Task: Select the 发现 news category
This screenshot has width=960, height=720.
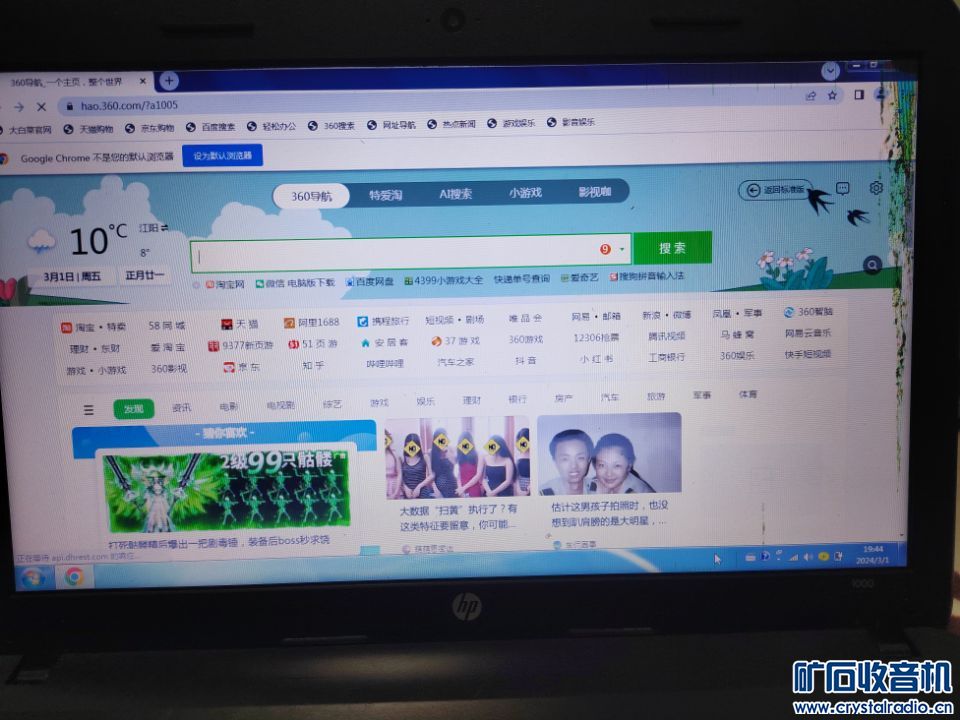Action: point(133,408)
